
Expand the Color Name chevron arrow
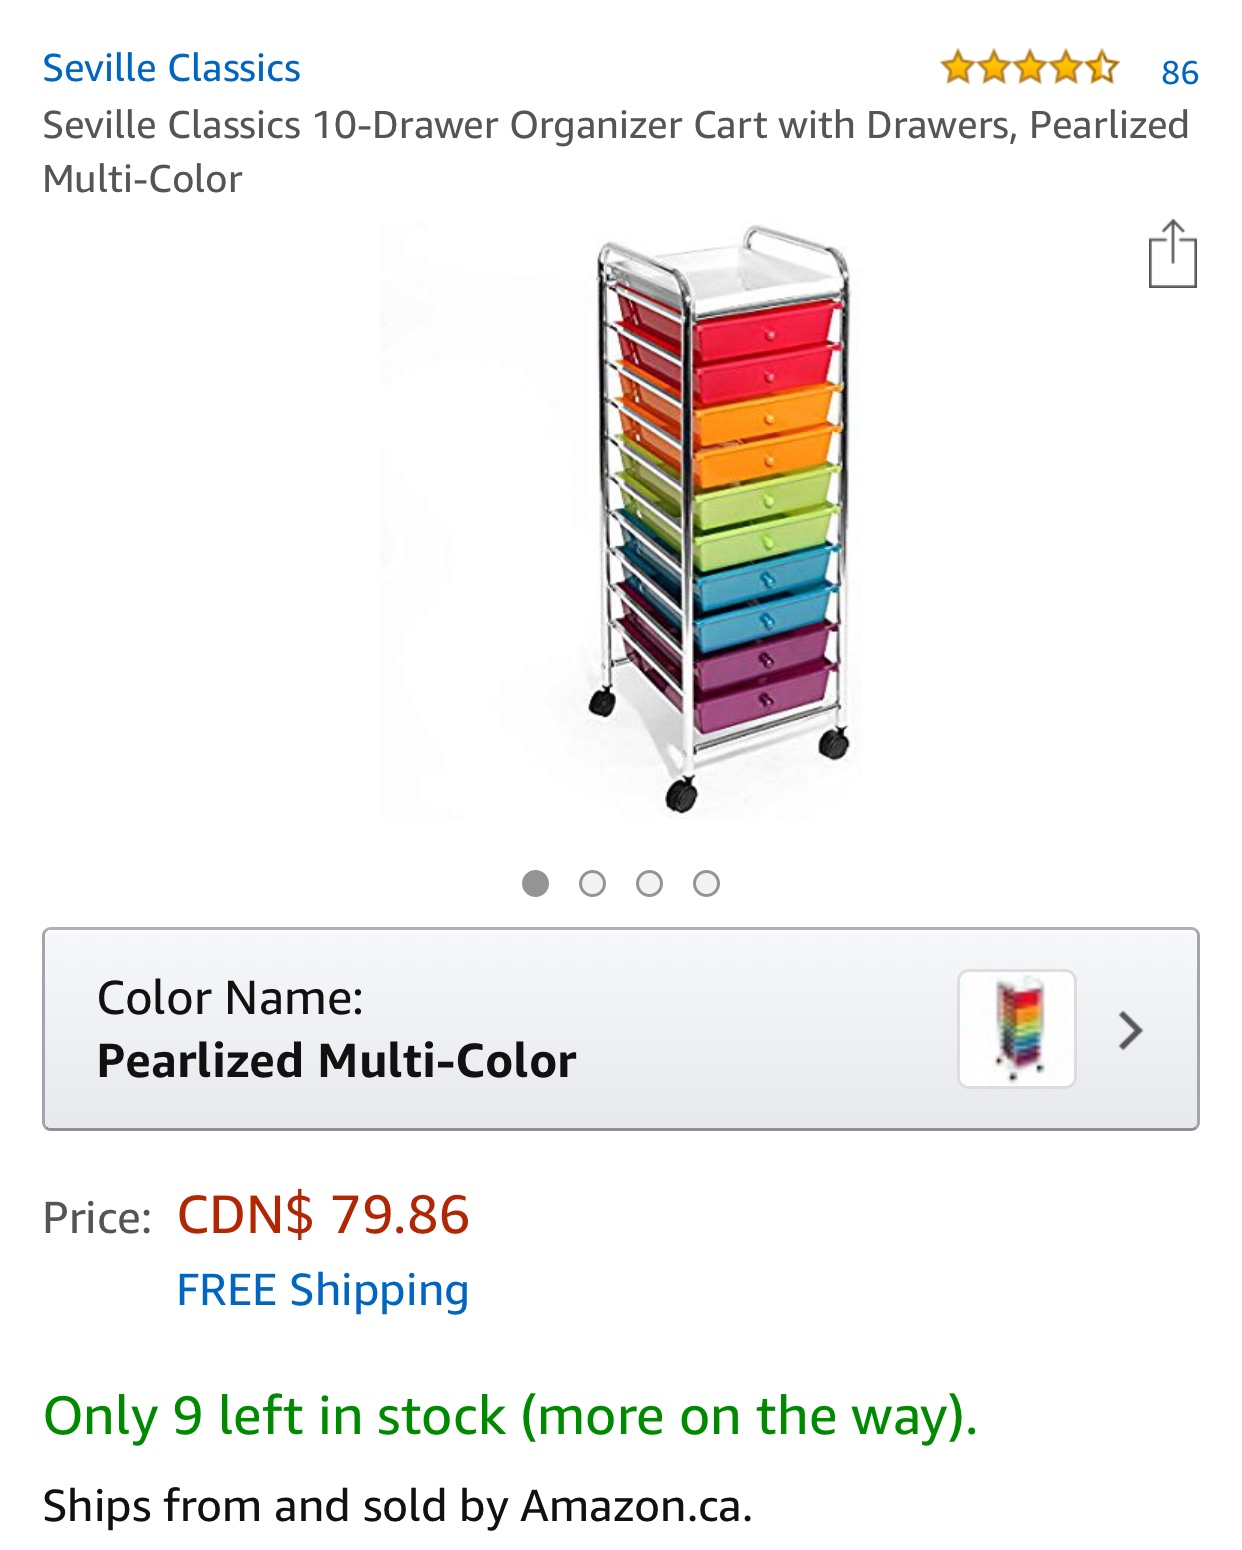click(x=1130, y=1030)
